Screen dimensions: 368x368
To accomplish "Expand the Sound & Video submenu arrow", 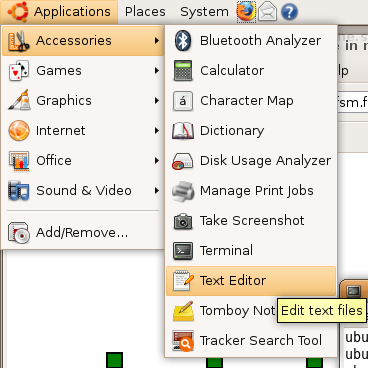I will click(x=157, y=191).
